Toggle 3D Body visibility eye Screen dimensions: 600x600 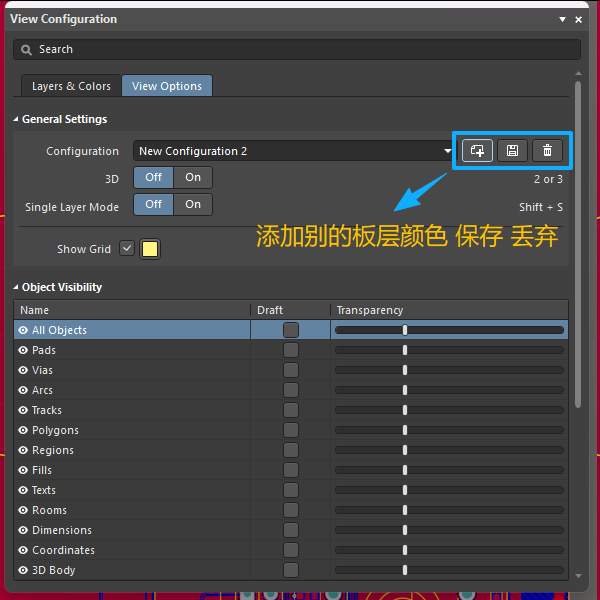23,570
